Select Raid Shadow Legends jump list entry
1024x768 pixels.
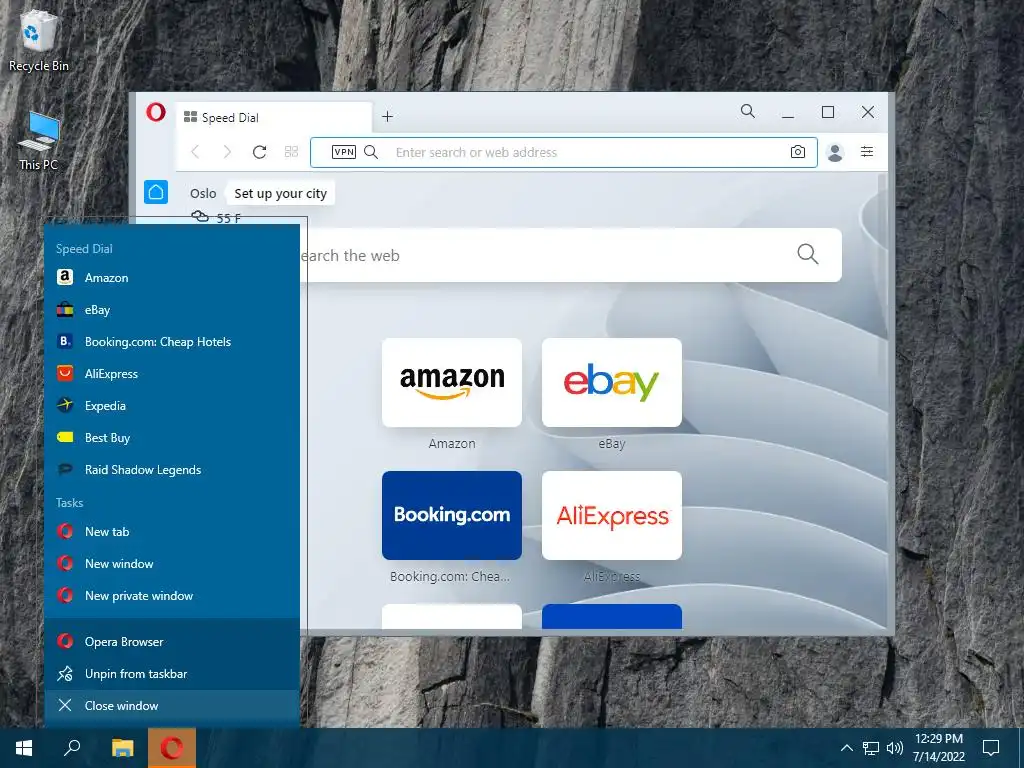tap(172, 470)
